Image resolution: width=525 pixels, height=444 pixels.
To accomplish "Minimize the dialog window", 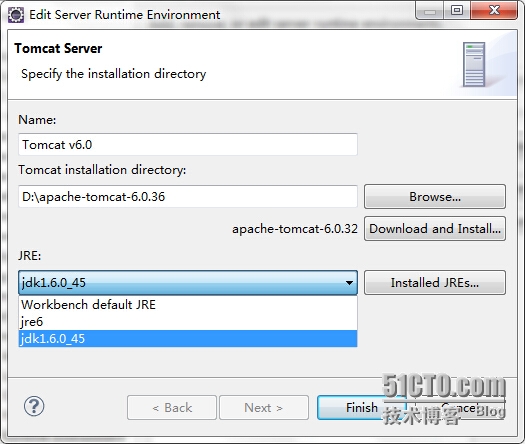I will (430, 10).
